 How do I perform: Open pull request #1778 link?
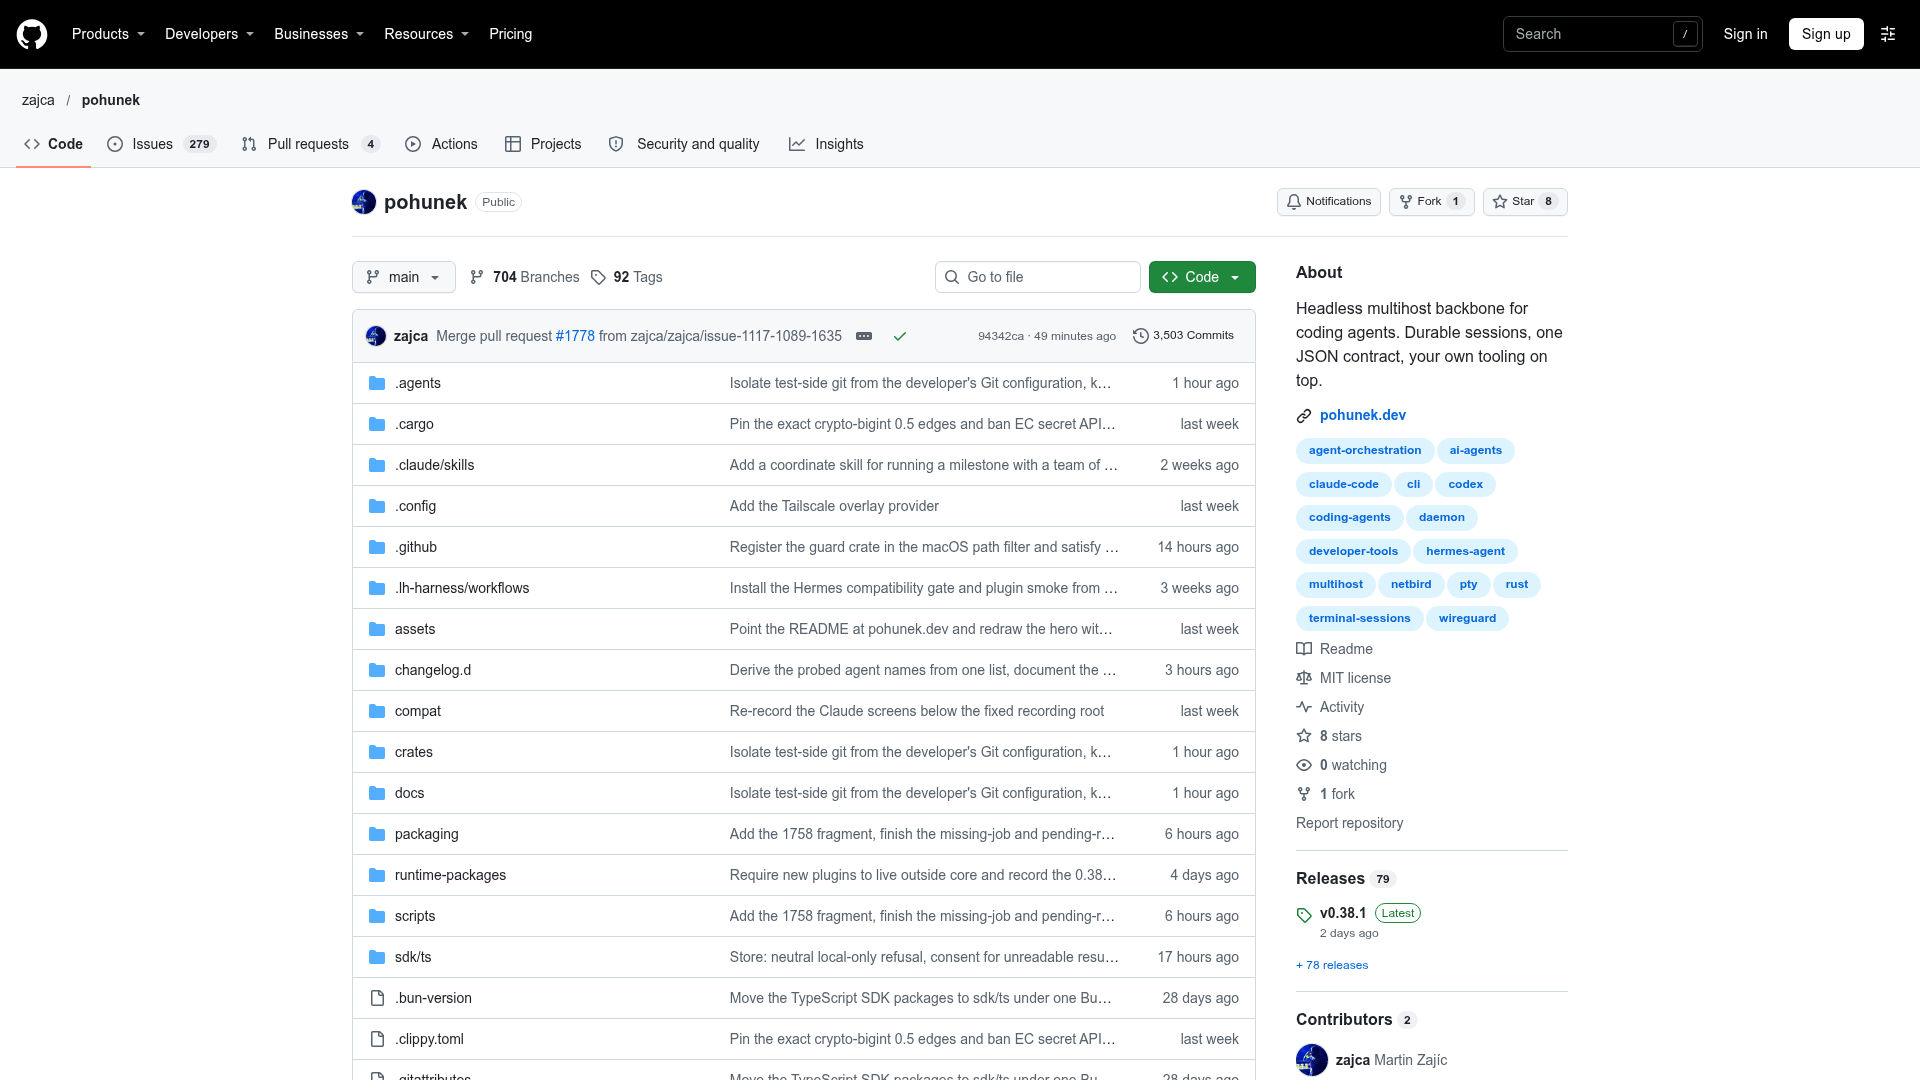[575, 336]
